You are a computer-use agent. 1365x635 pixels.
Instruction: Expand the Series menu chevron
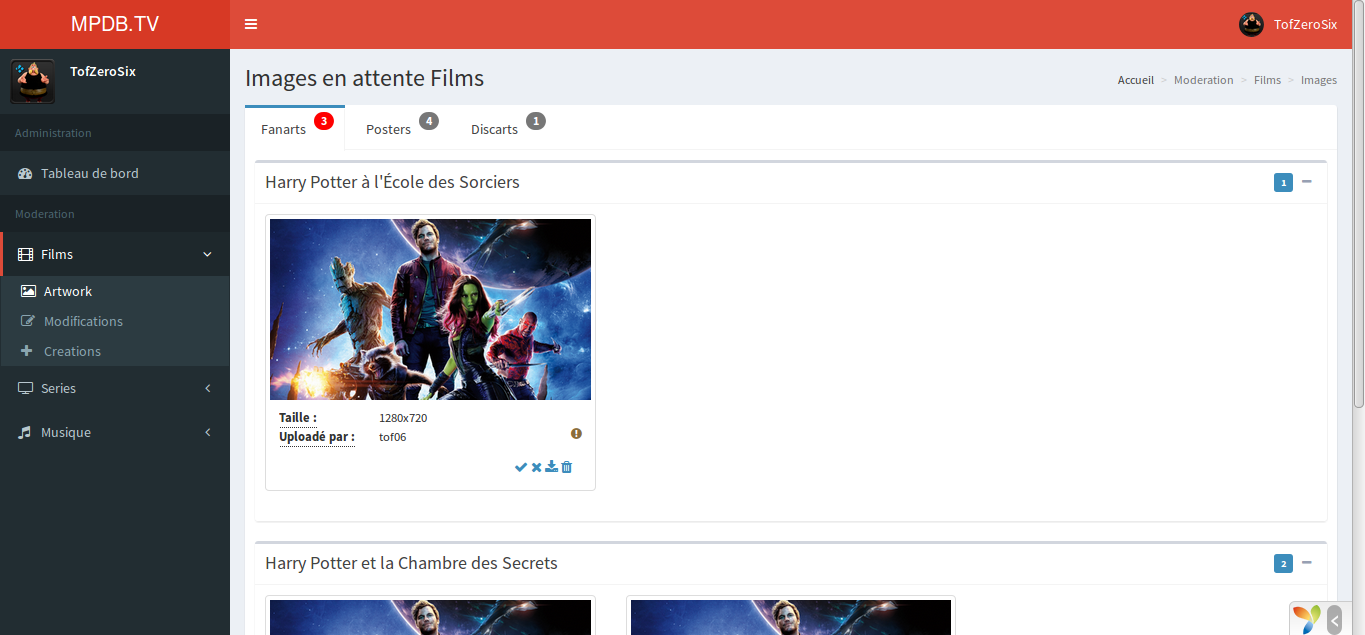click(x=208, y=388)
